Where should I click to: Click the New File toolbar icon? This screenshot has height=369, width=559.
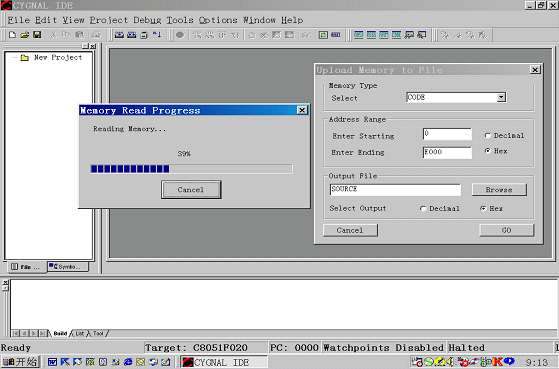12,35
